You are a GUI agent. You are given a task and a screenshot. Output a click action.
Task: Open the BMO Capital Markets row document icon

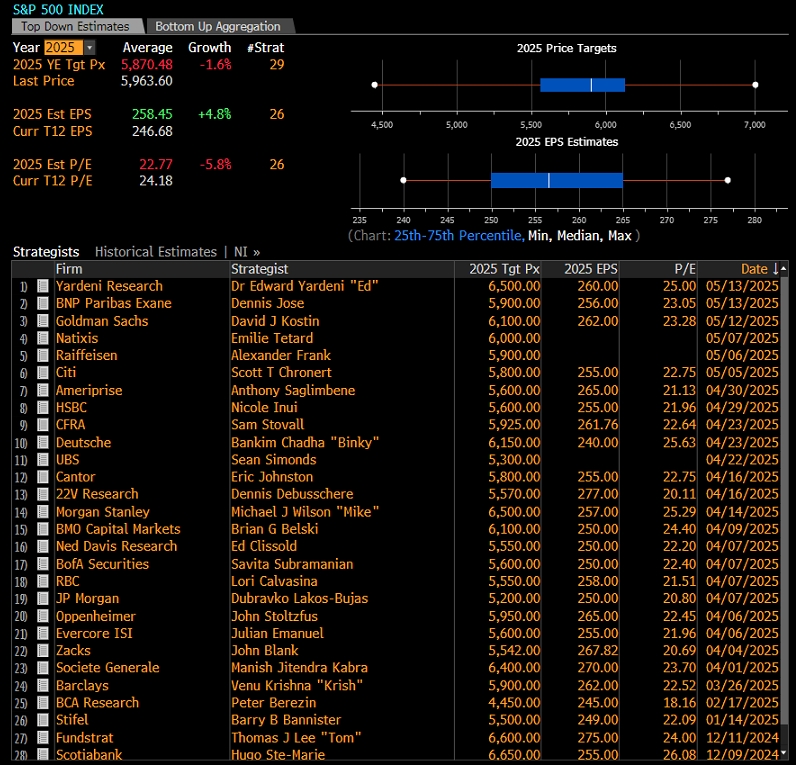[43, 529]
